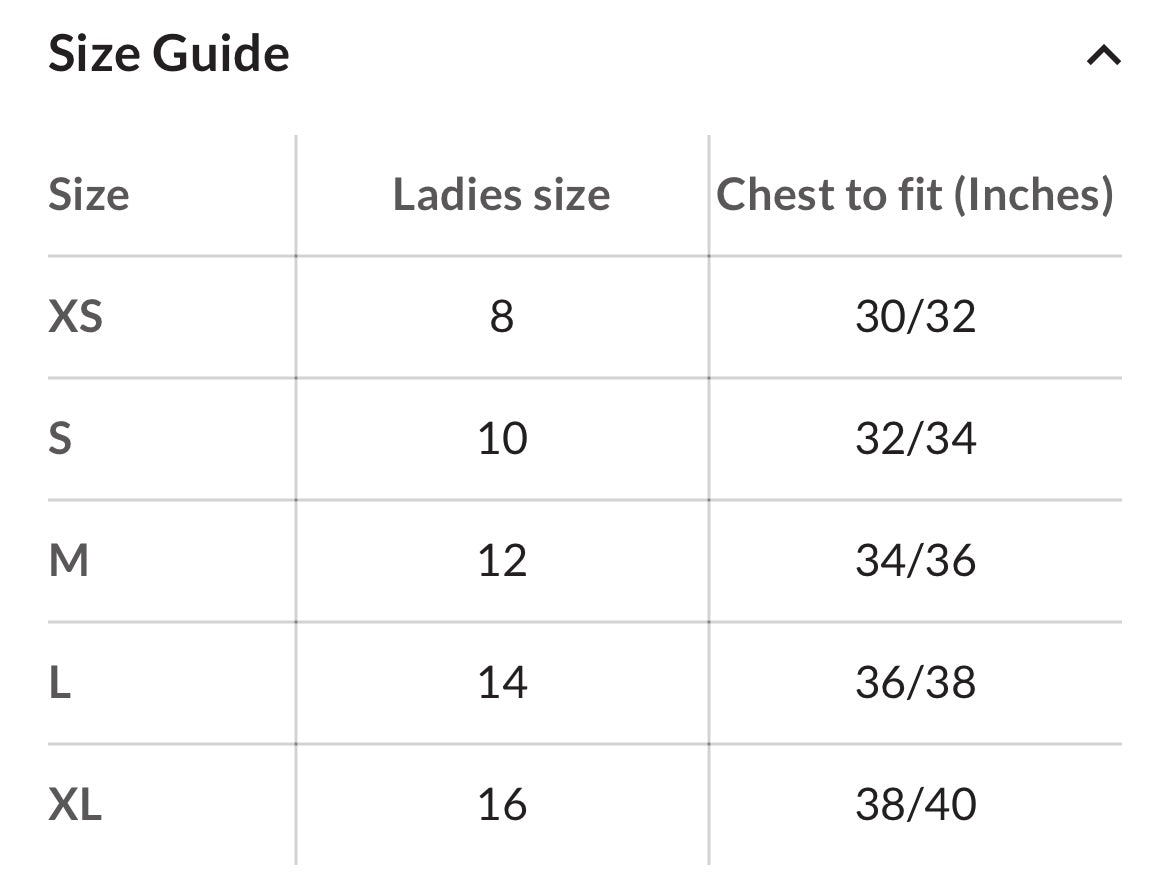Select the L size row label

tap(59, 683)
